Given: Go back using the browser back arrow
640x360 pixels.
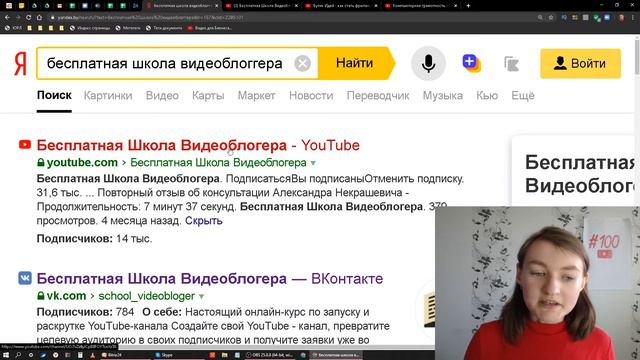Looking at the screenshot, I should [x=7, y=18].
